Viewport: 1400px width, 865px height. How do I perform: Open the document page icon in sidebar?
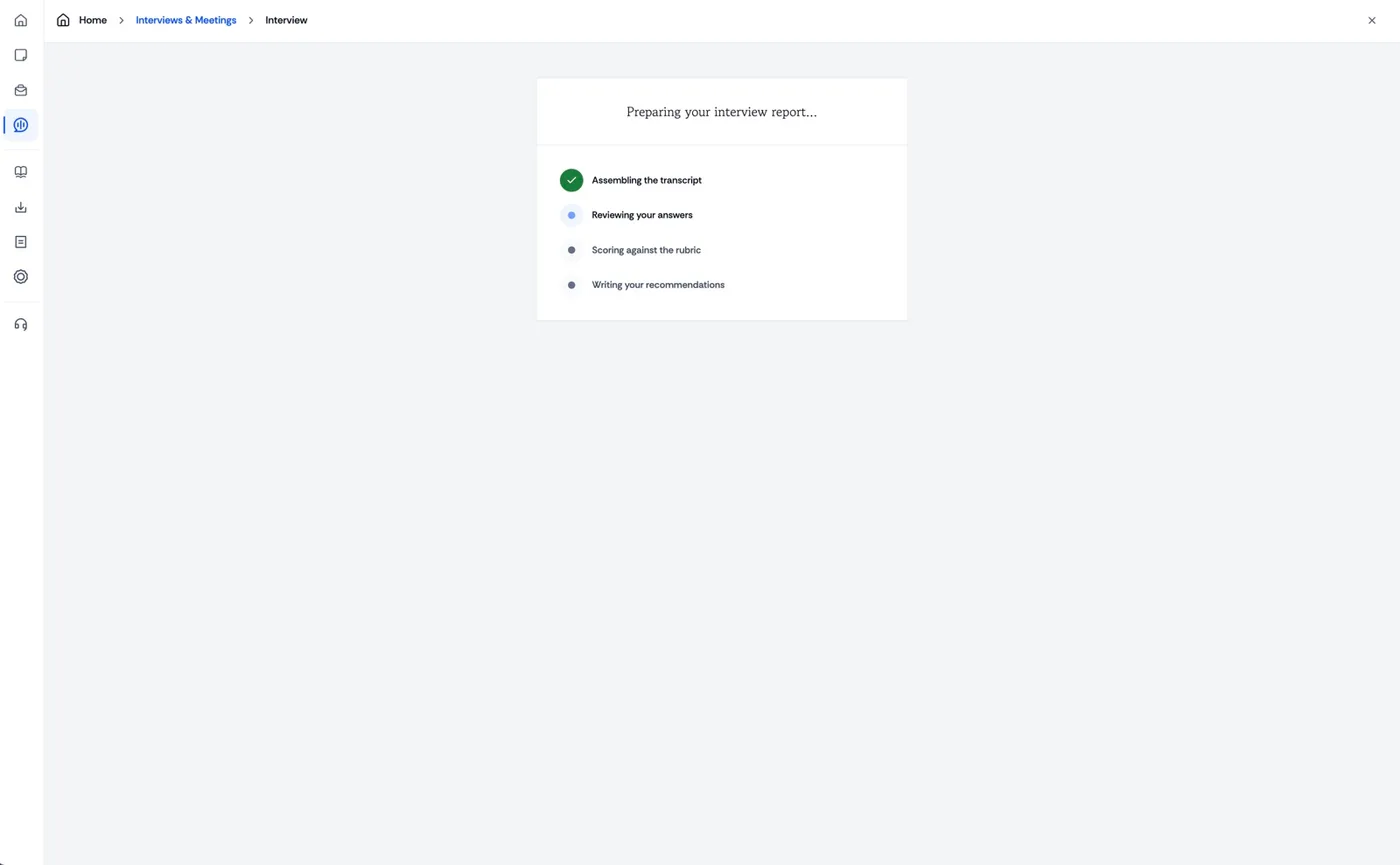point(21,242)
